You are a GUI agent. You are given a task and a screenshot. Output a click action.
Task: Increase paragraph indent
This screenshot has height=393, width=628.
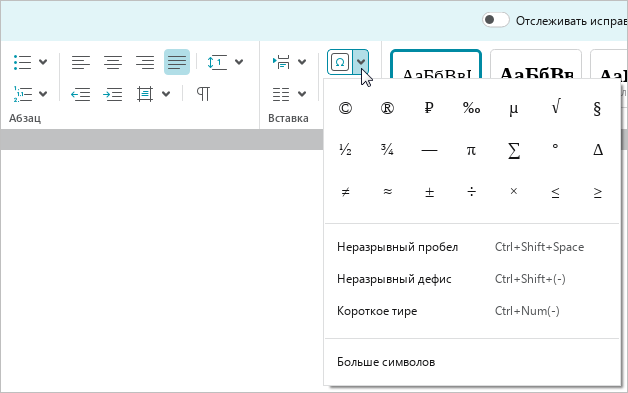pyautogui.click(x=113, y=94)
